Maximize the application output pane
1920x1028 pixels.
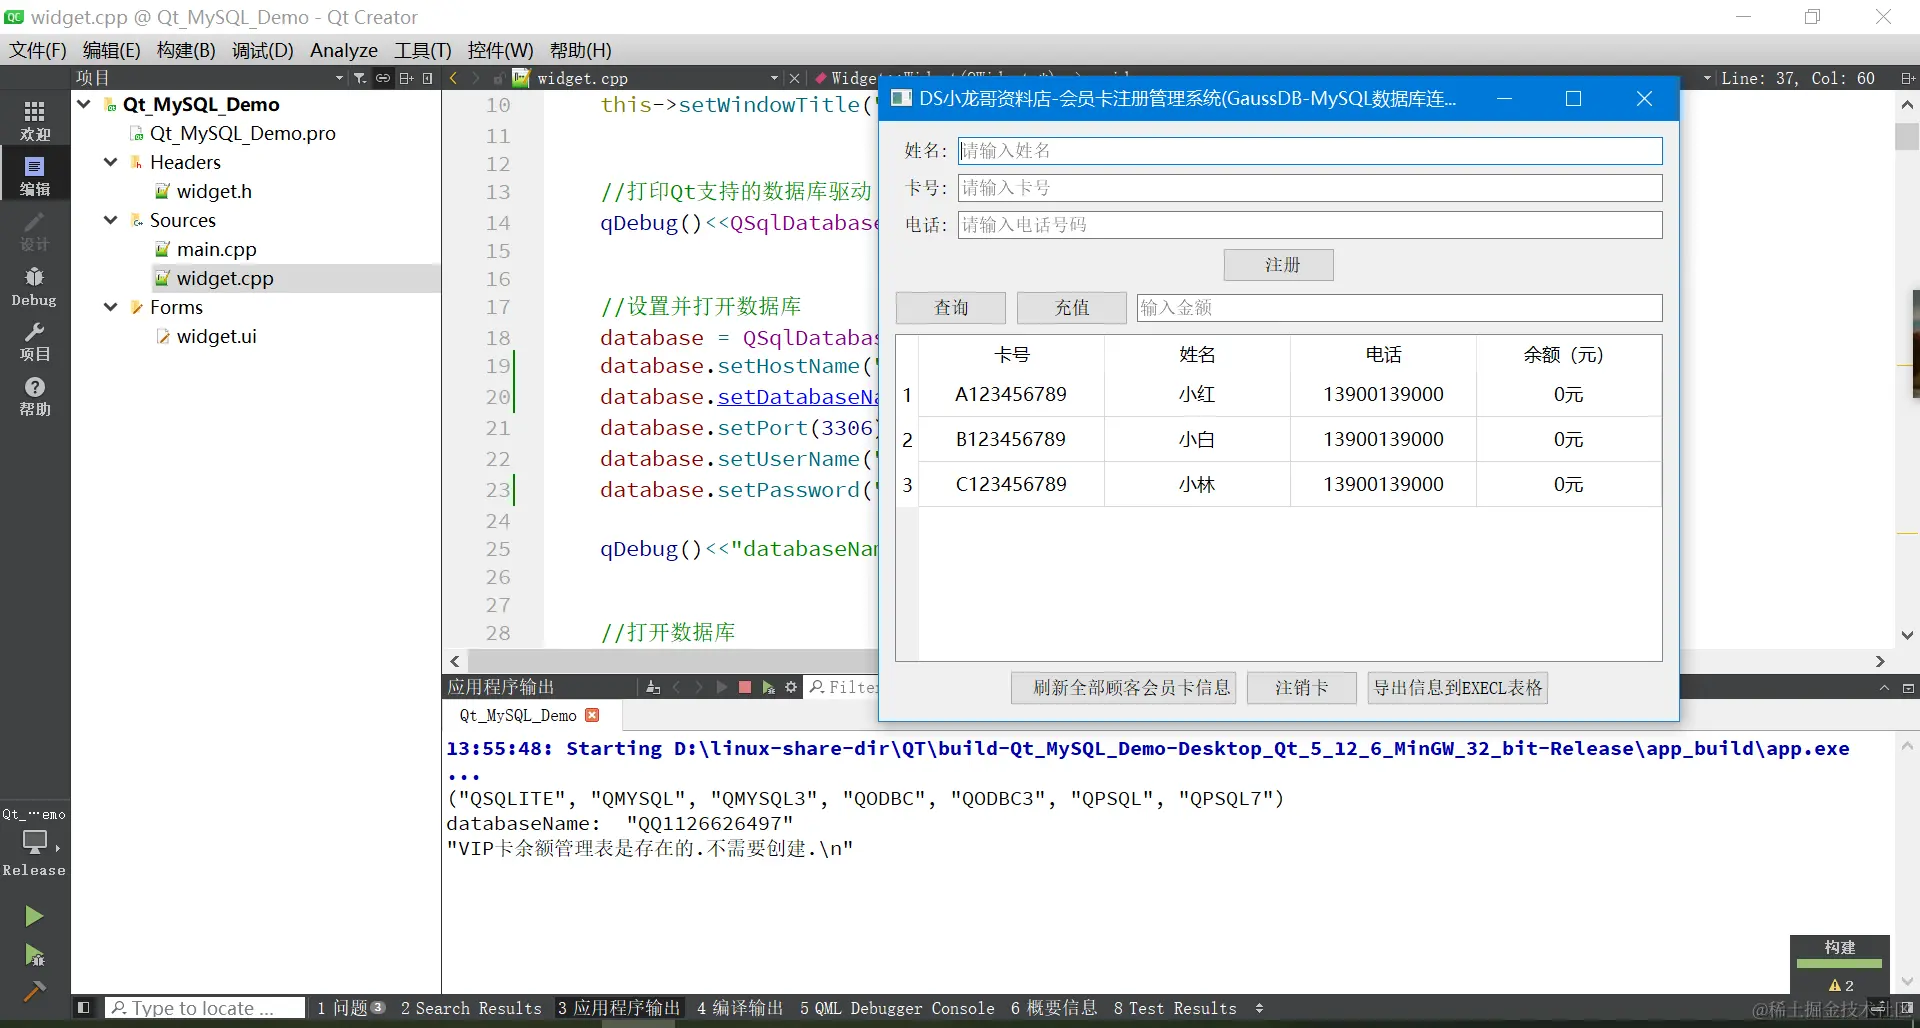(x=1884, y=688)
